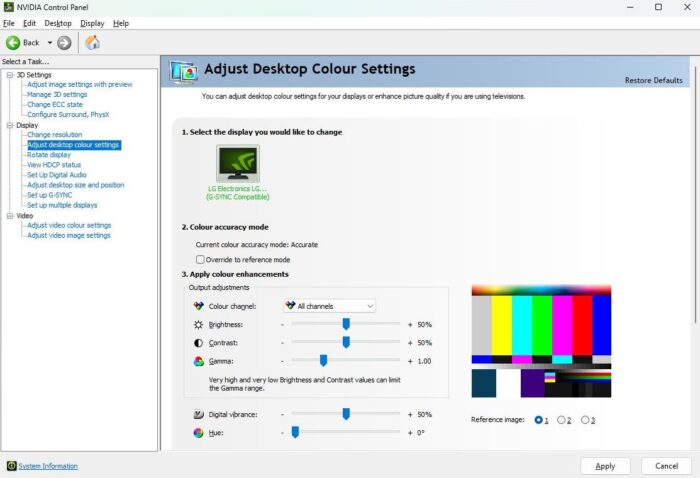Open Configure Surround, PhysX
Image resolution: width=700 pixels, height=478 pixels.
(68, 115)
